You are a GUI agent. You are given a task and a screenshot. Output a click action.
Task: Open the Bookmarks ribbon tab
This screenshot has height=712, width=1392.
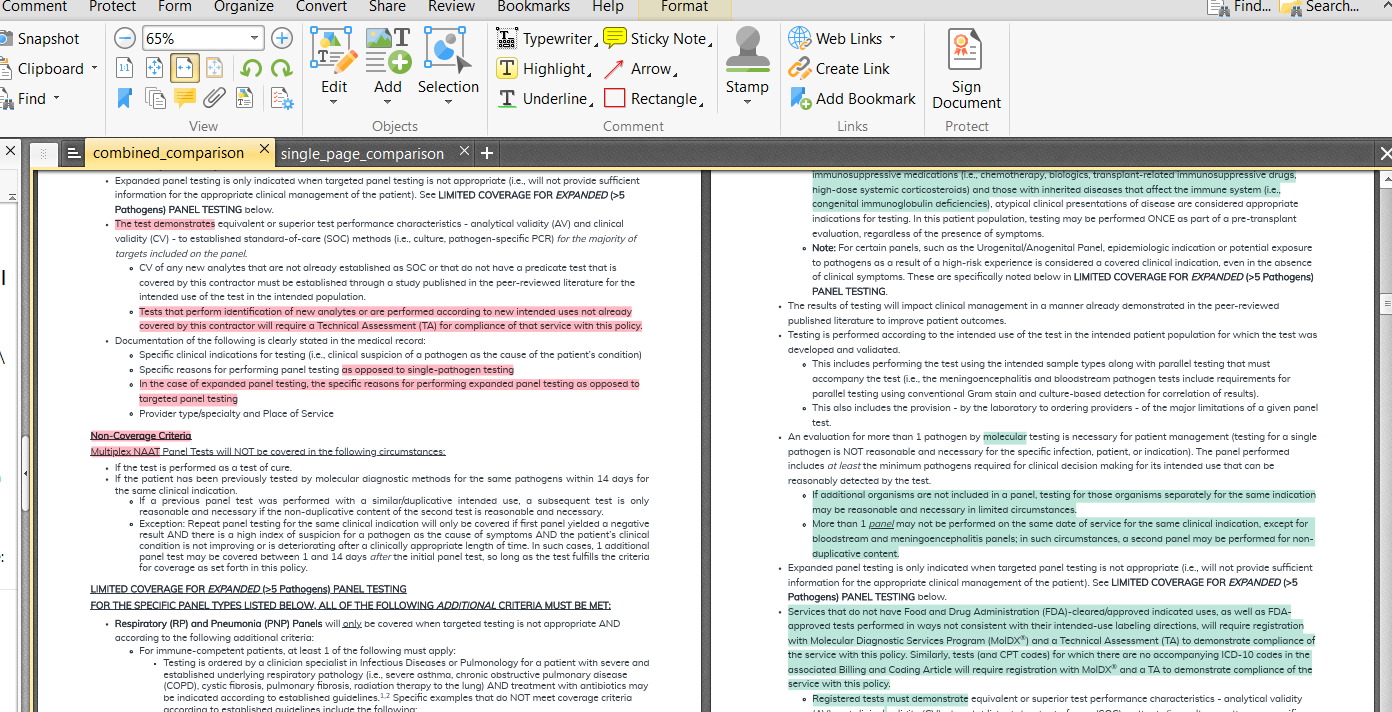click(x=533, y=7)
